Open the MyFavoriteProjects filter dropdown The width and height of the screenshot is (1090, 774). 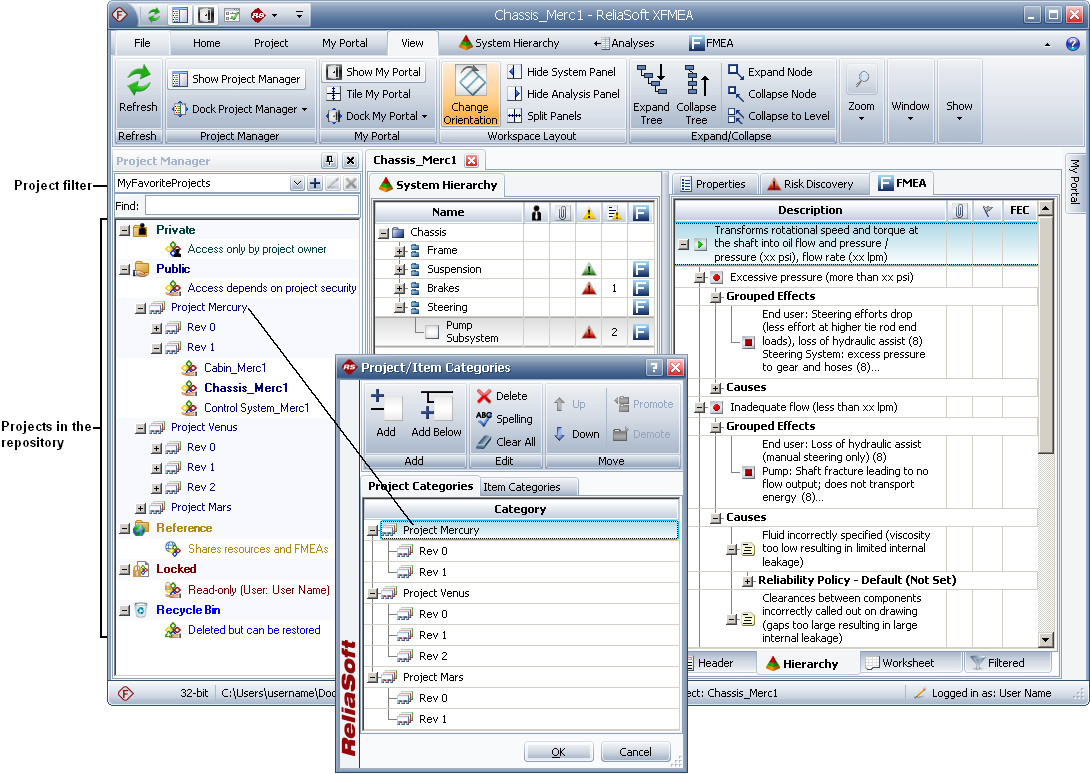[x=296, y=184]
